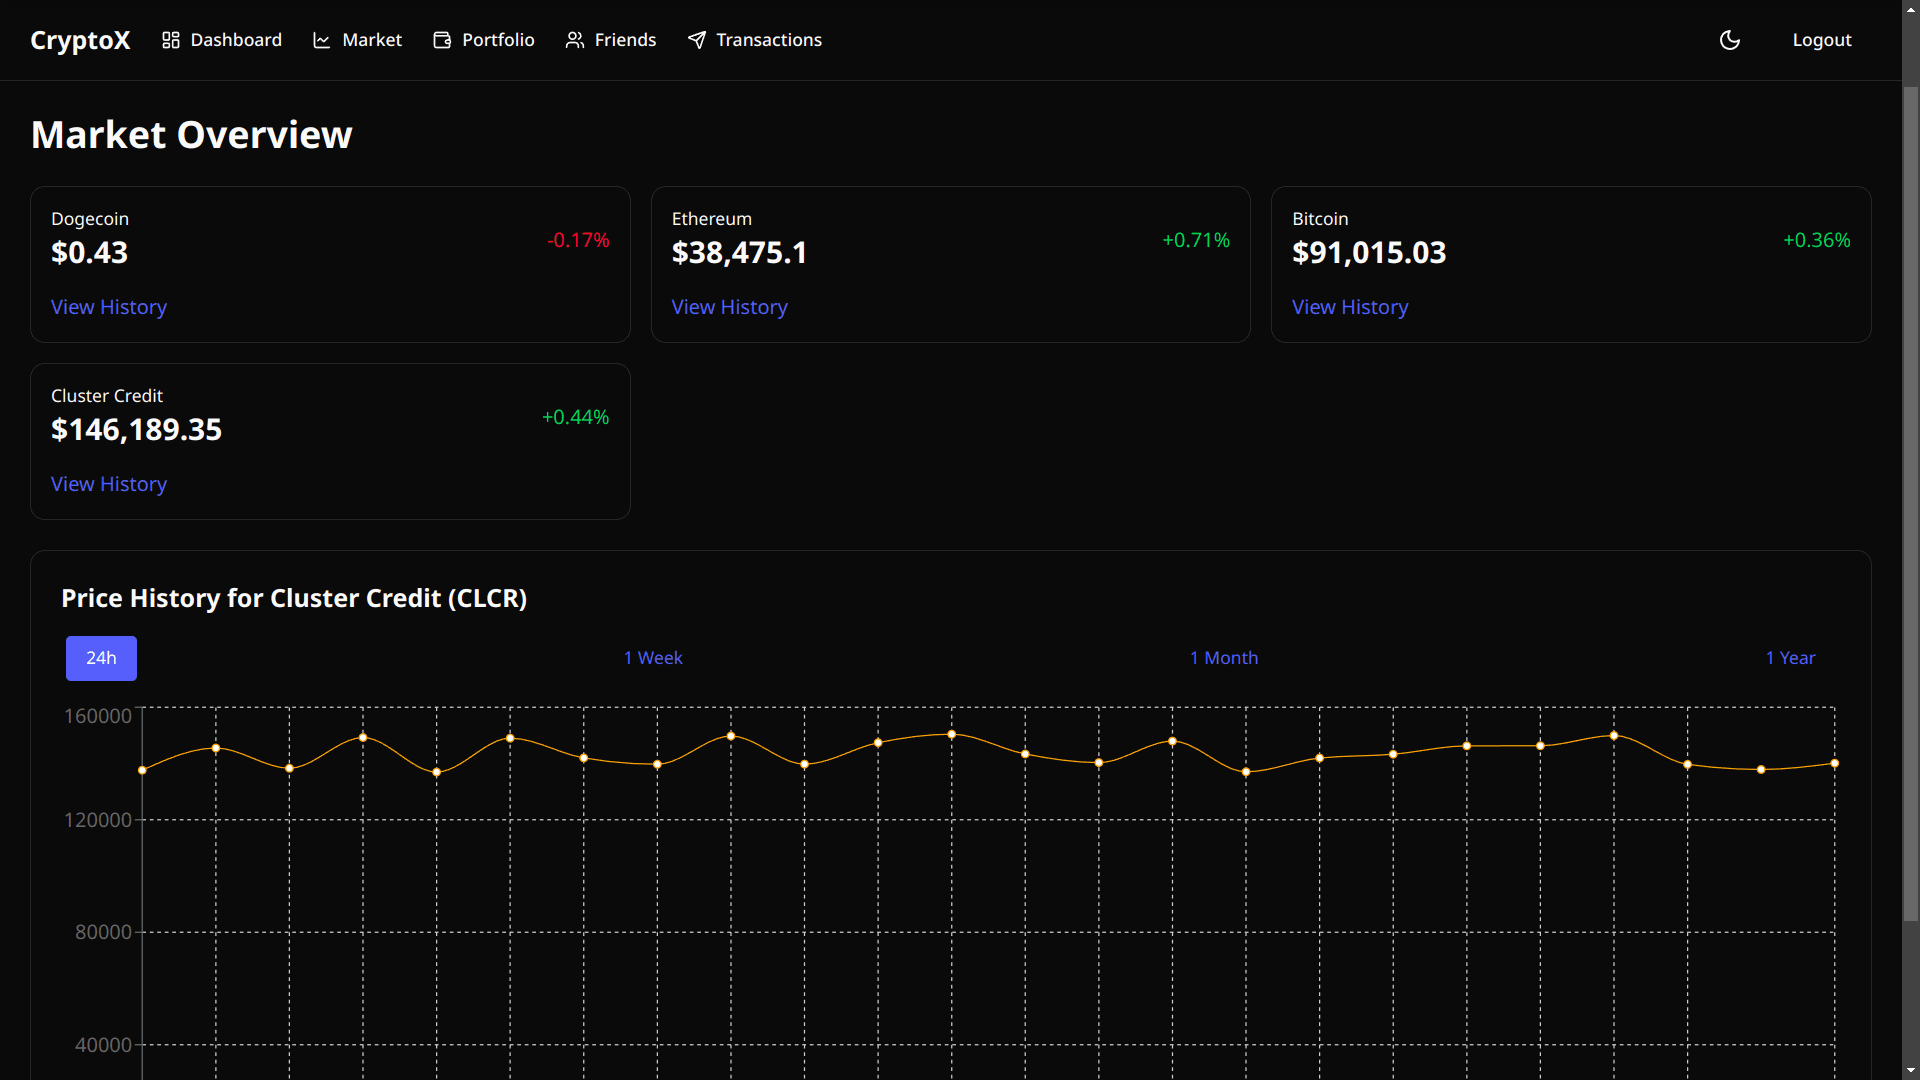Open the Portfolio wallet icon

[441, 40]
